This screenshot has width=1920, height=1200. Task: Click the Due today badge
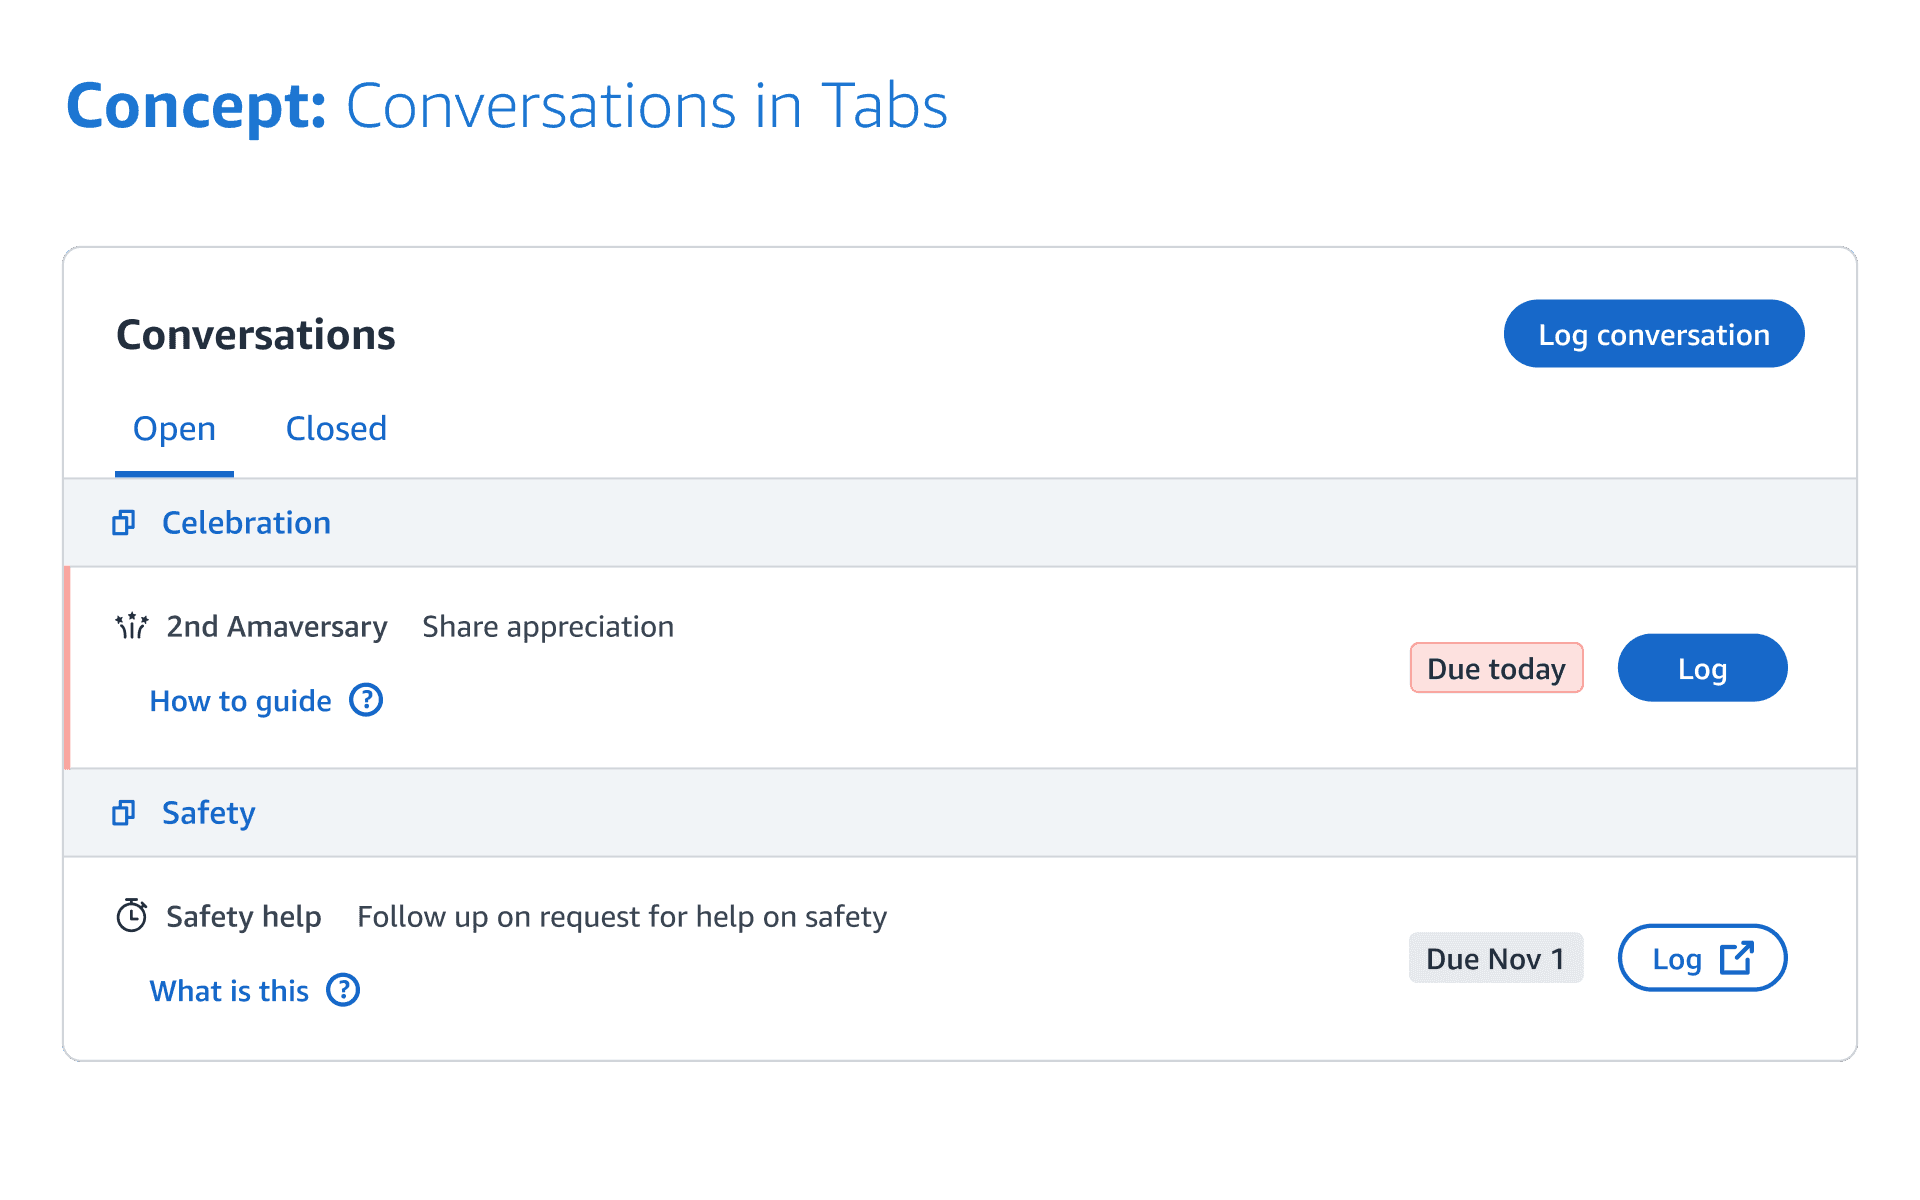1496,668
